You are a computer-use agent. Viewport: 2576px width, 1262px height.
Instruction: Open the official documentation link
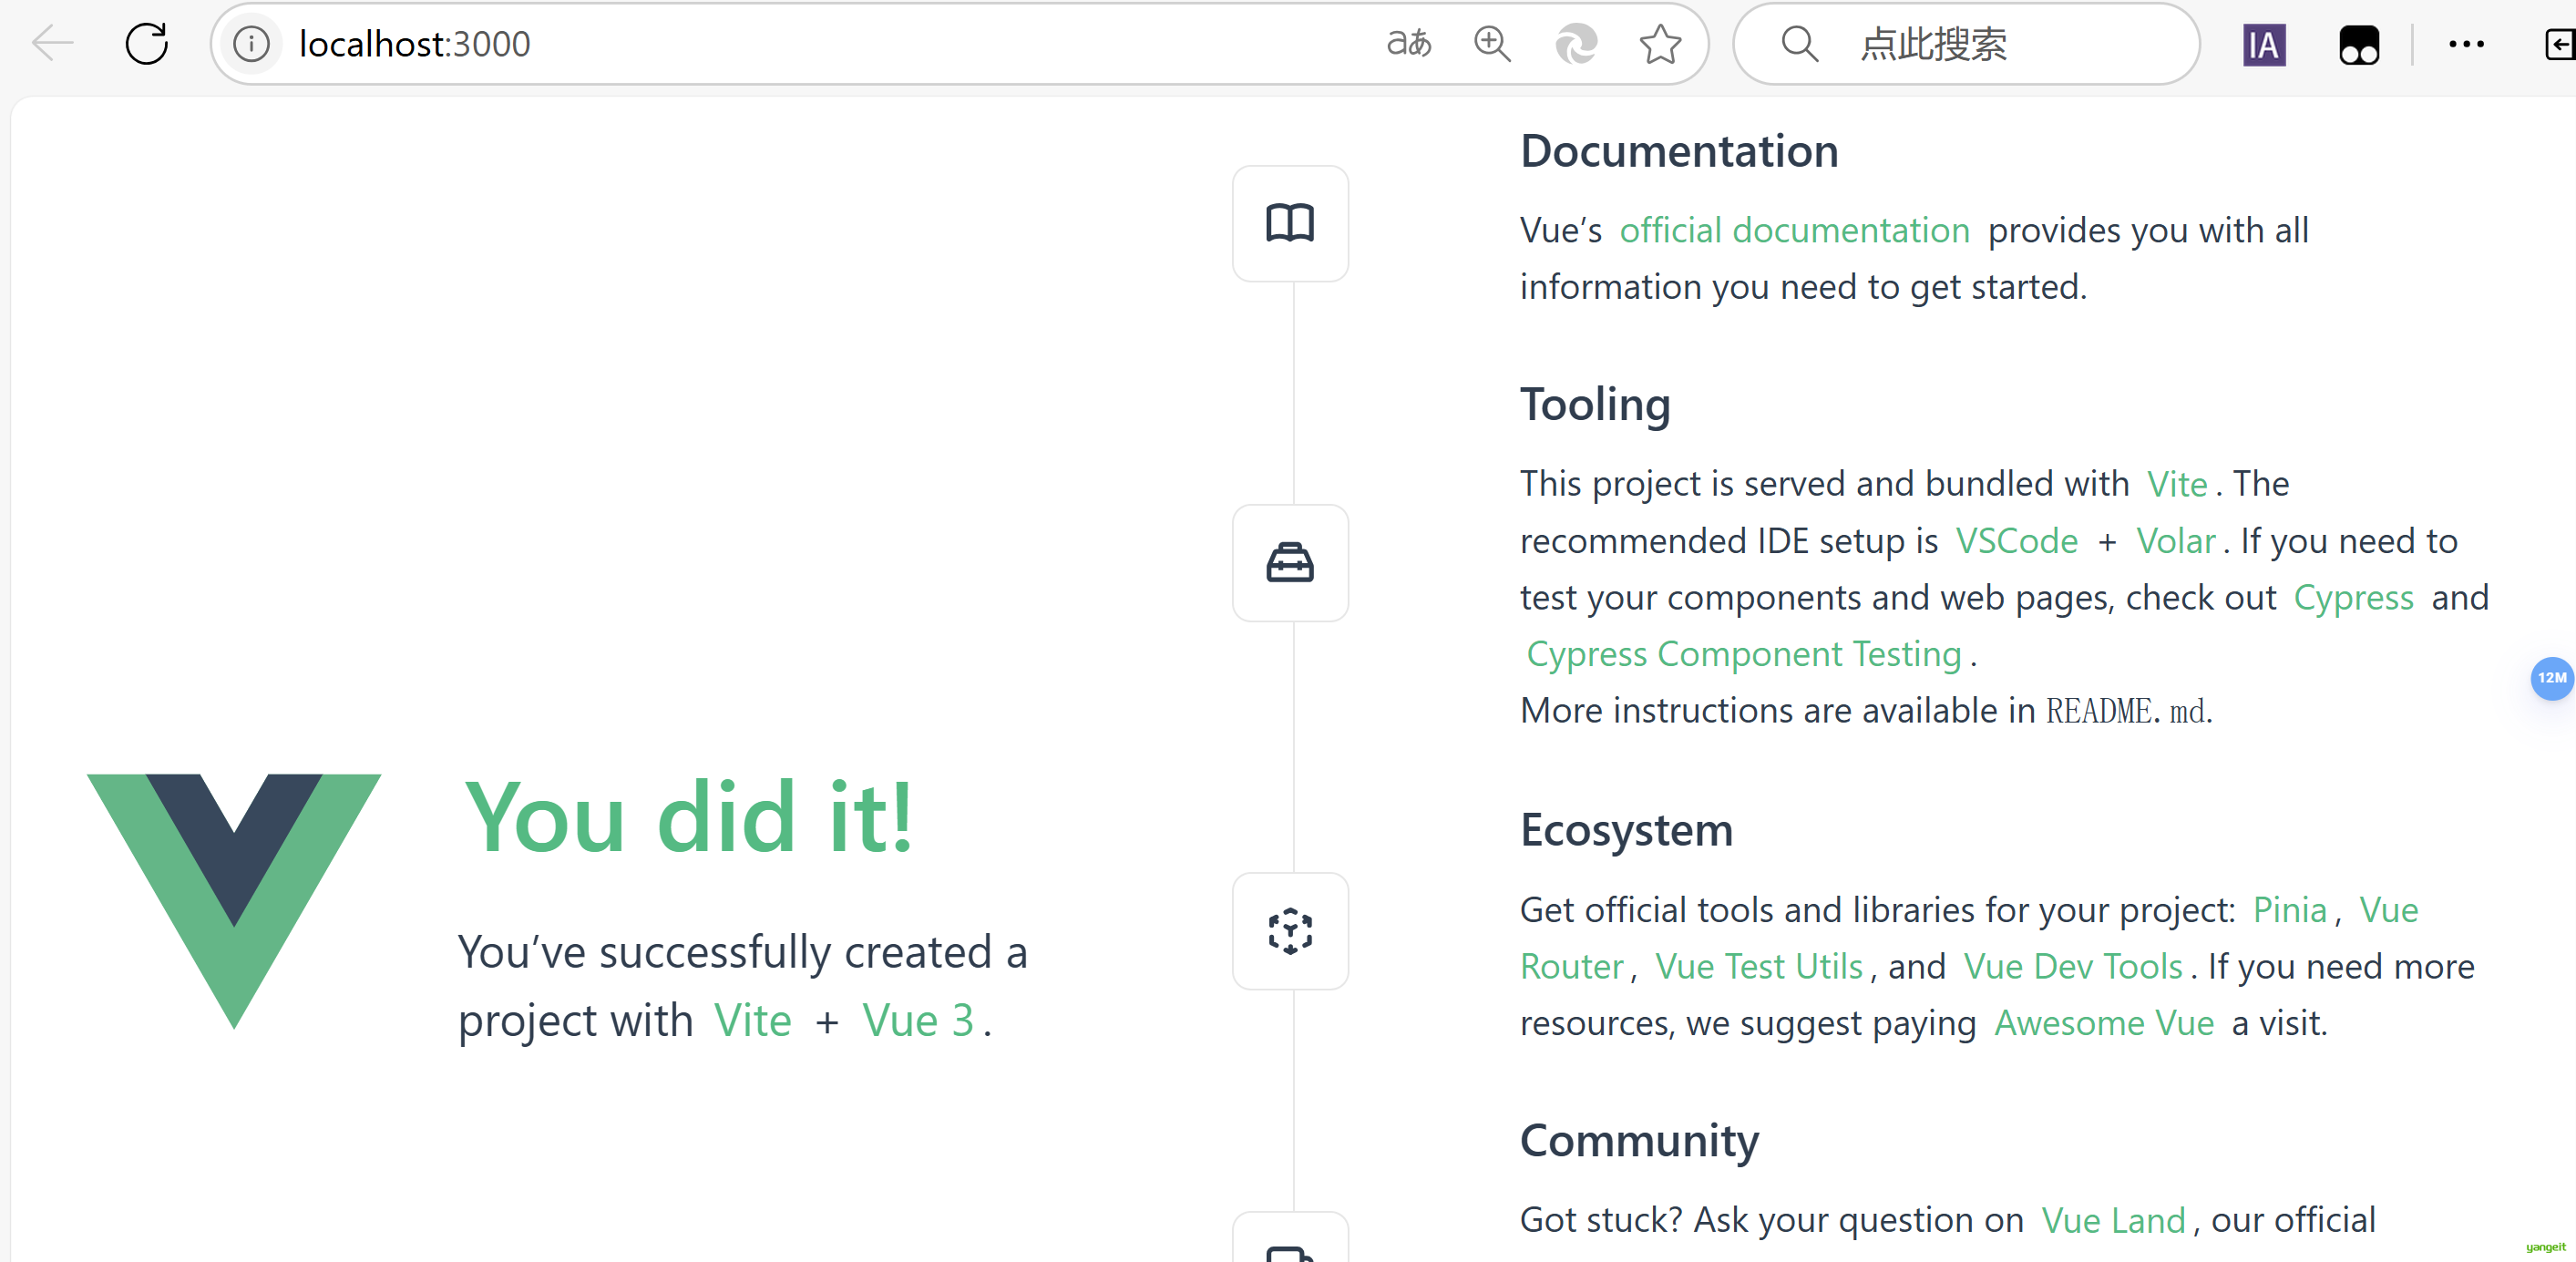[1795, 230]
